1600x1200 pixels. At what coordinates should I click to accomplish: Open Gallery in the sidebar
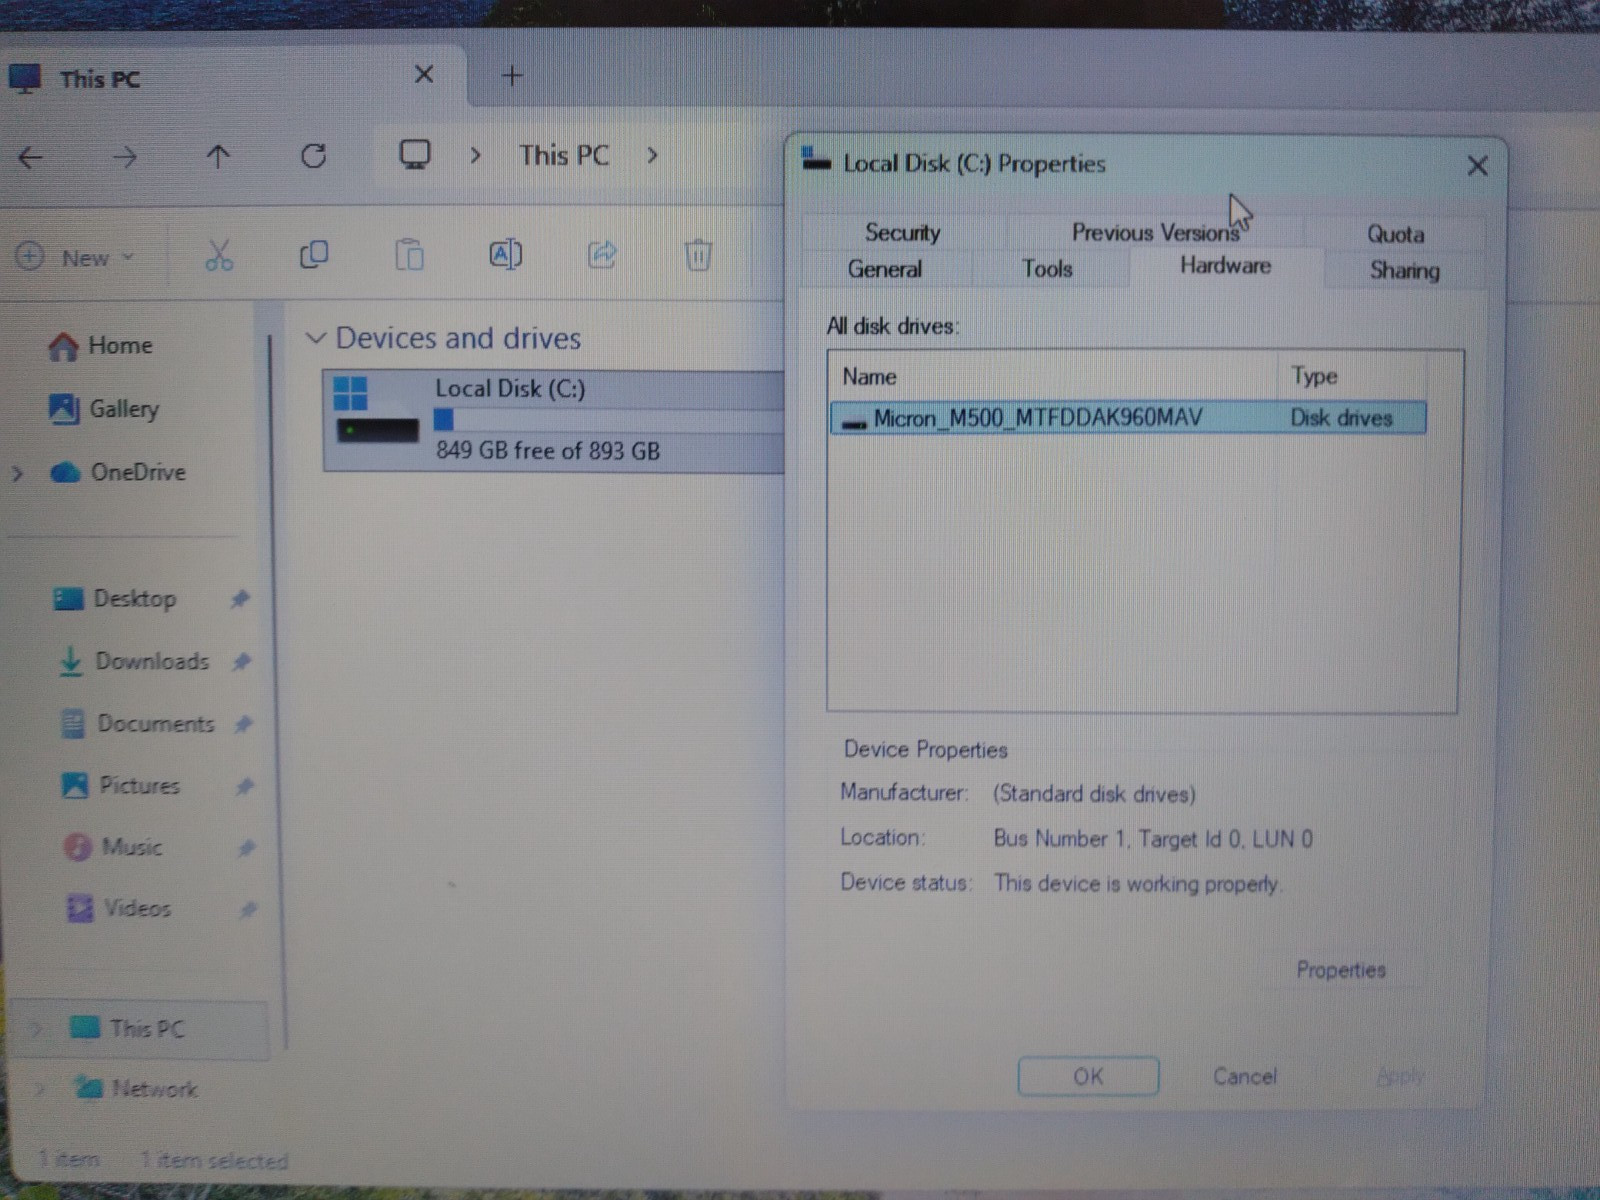click(x=104, y=409)
